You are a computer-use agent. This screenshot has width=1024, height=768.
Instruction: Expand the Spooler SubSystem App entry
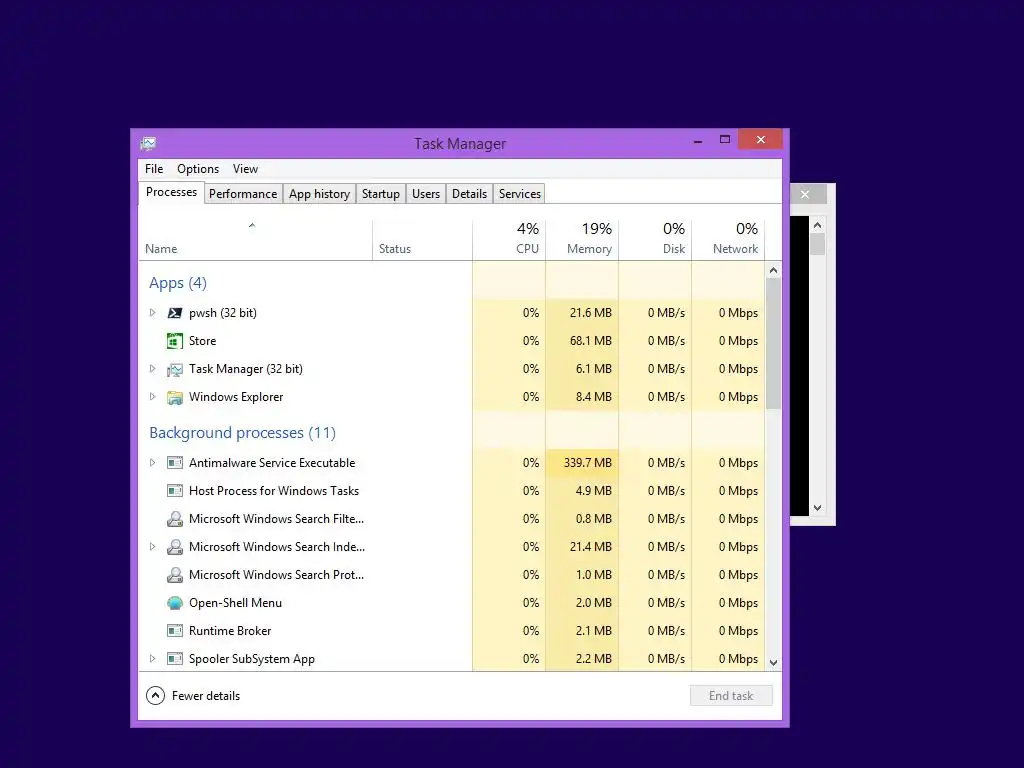click(152, 659)
